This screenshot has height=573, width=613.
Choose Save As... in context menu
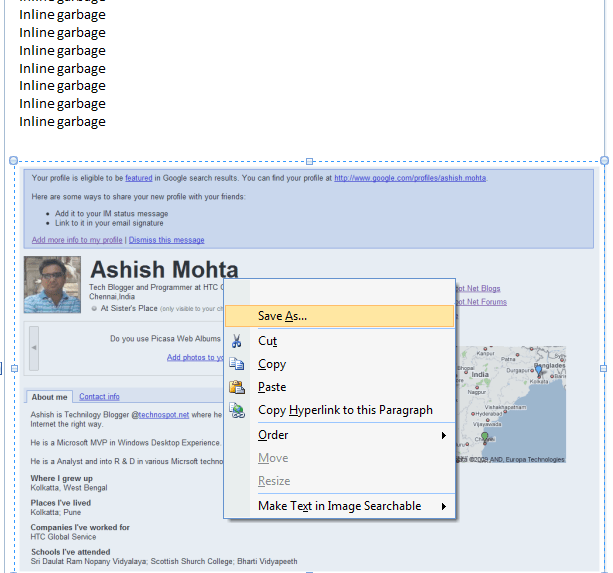click(339, 316)
